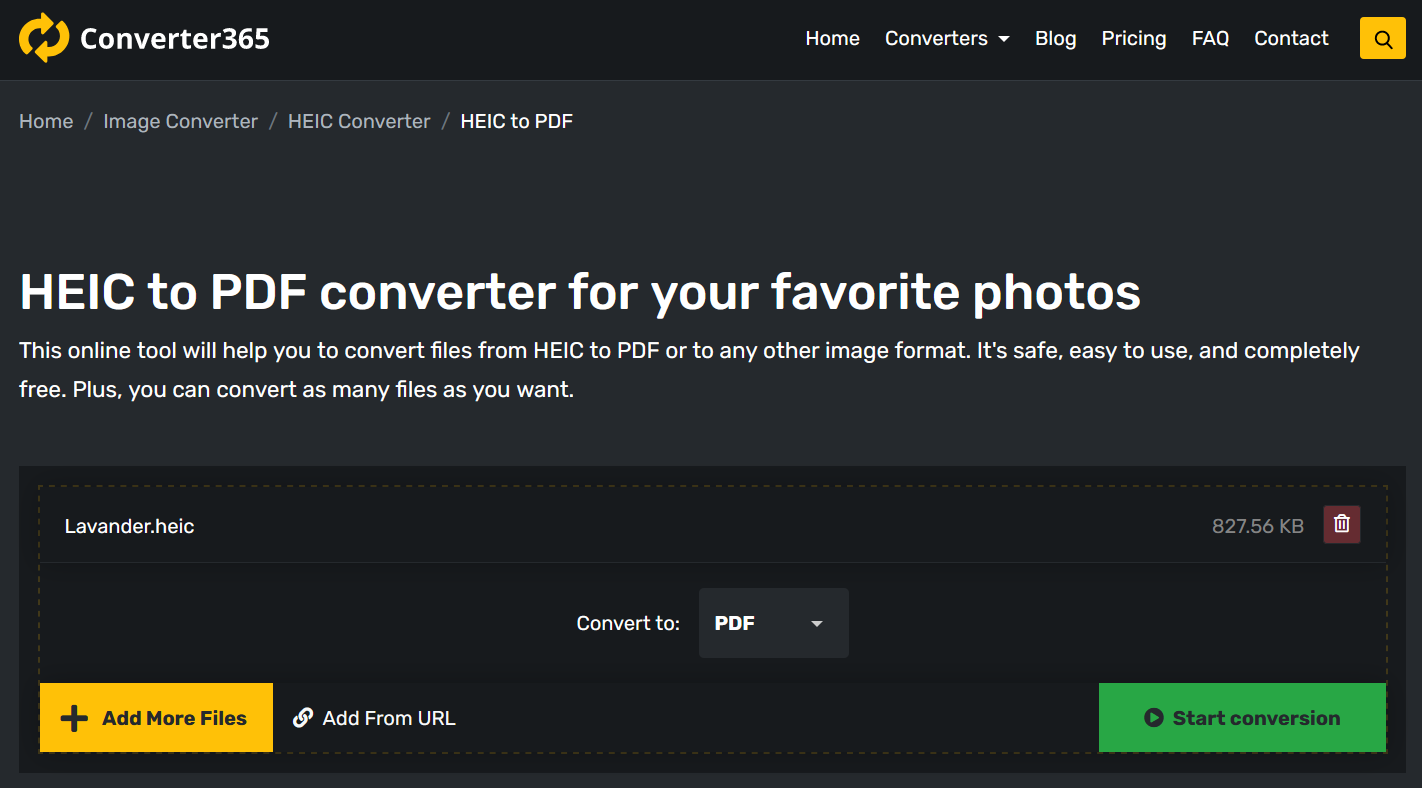Click the circular arrows in the Converter365 logo
The image size is (1422, 788).
(44, 38)
